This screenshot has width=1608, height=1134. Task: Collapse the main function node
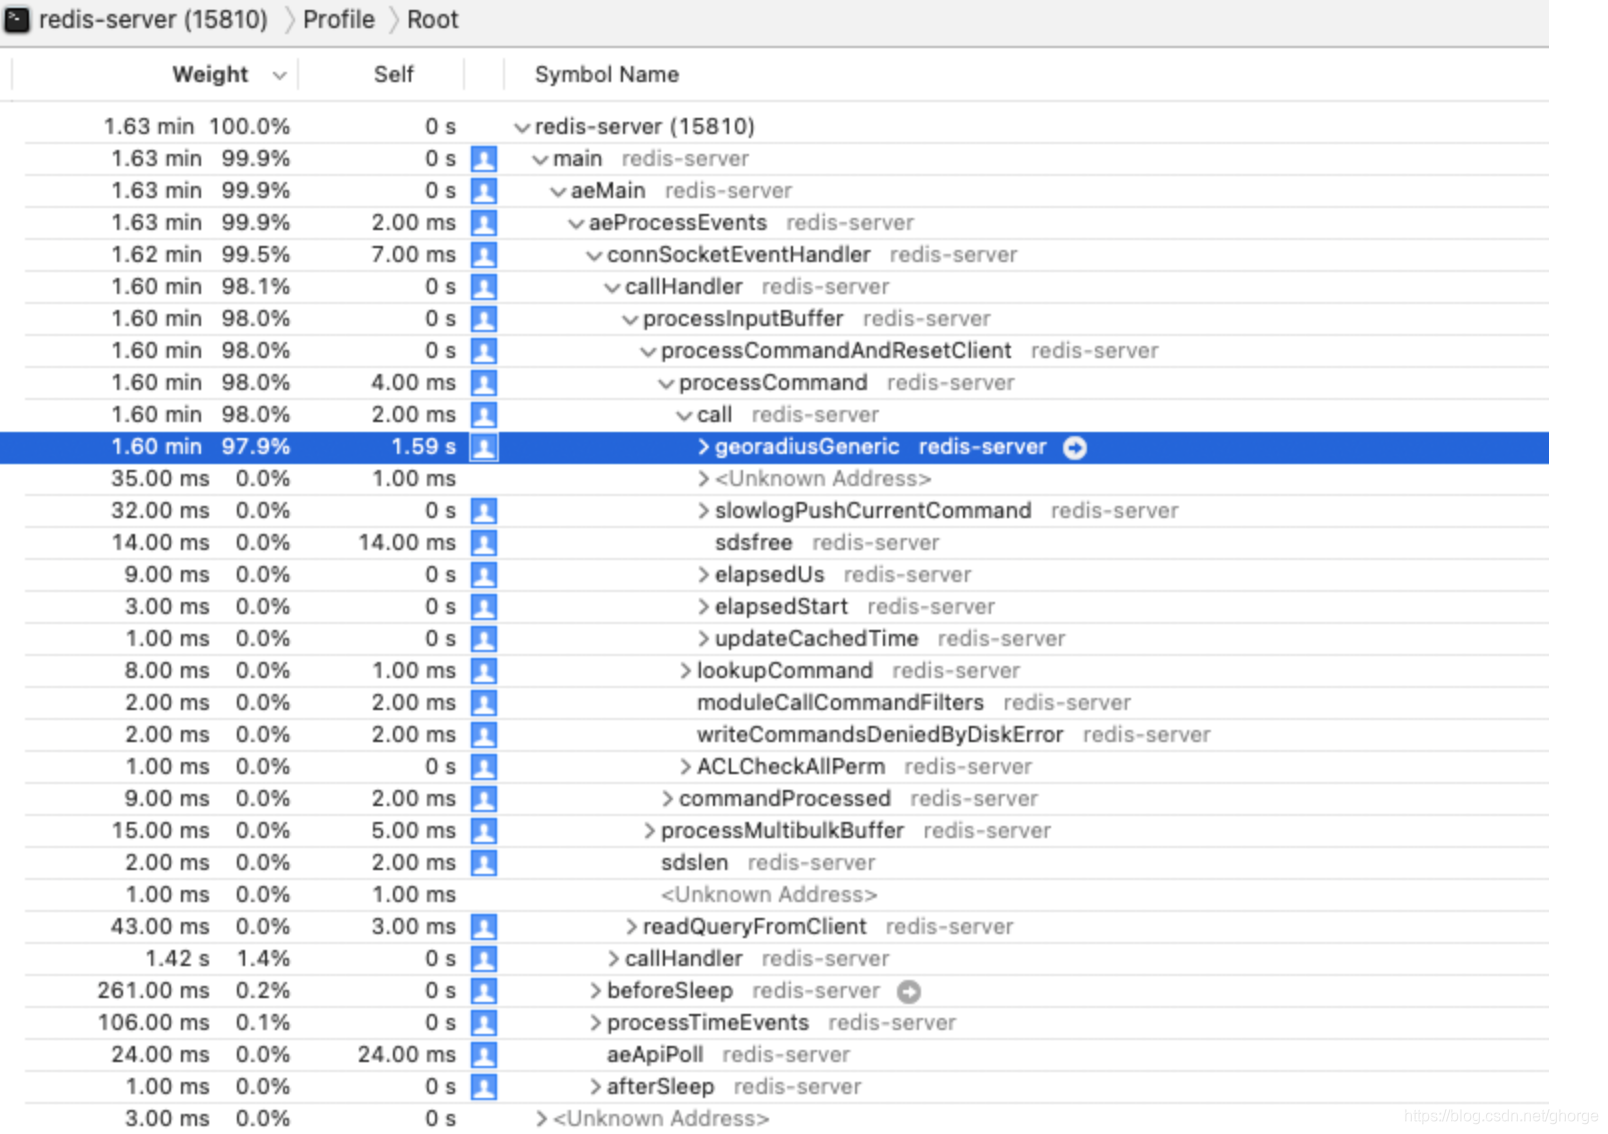[540, 160]
